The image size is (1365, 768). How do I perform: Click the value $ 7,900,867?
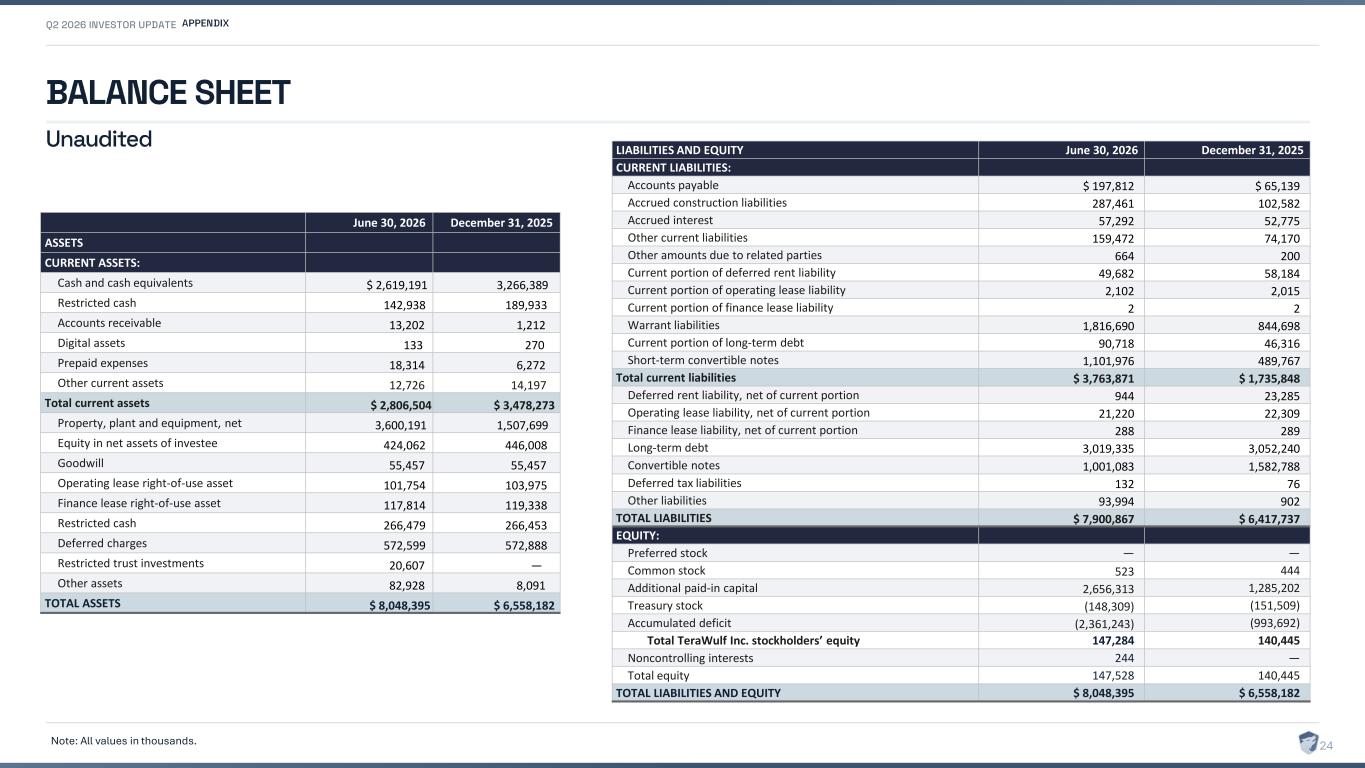click(x=1102, y=519)
